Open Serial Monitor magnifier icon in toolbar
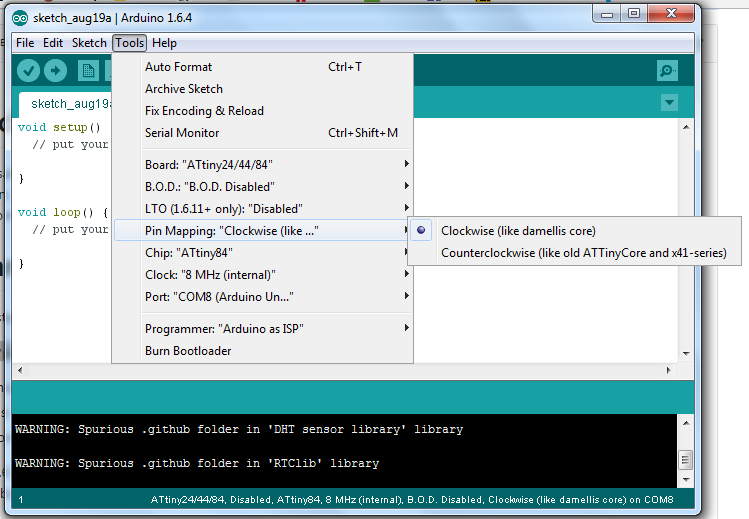749x519 pixels. coord(667,71)
